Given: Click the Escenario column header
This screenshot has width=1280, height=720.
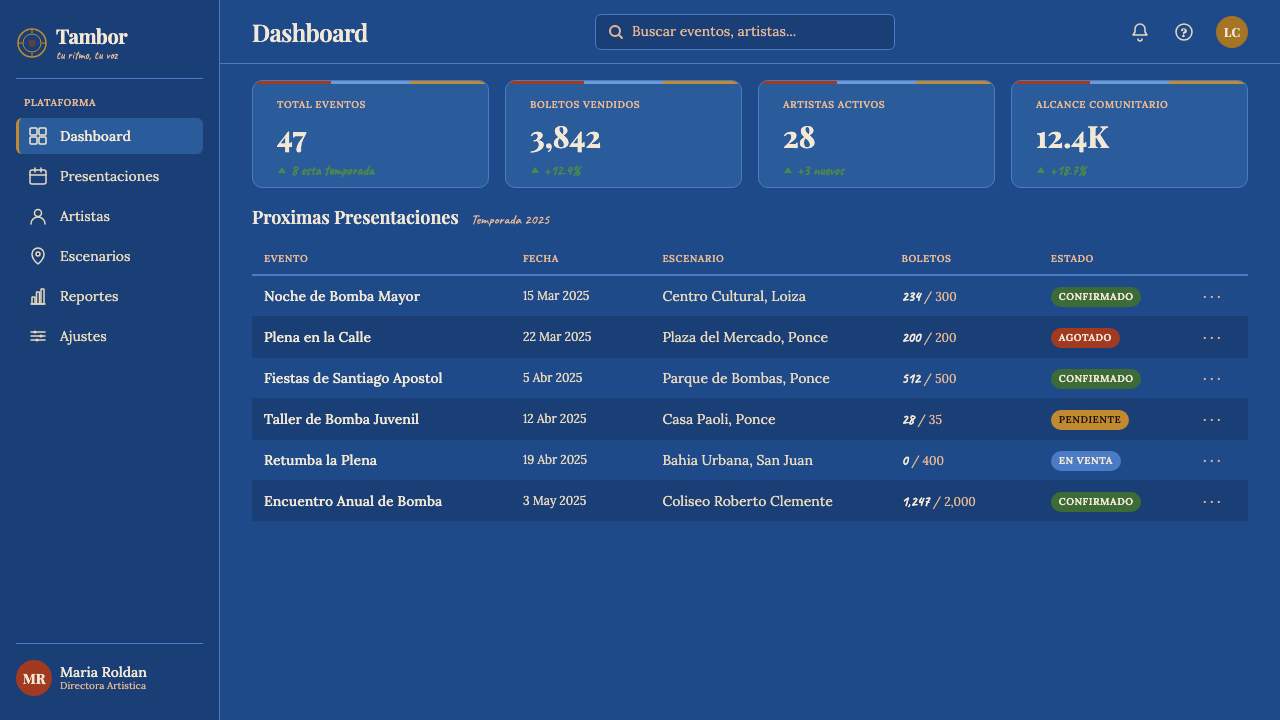Looking at the screenshot, I should [693, 259].
